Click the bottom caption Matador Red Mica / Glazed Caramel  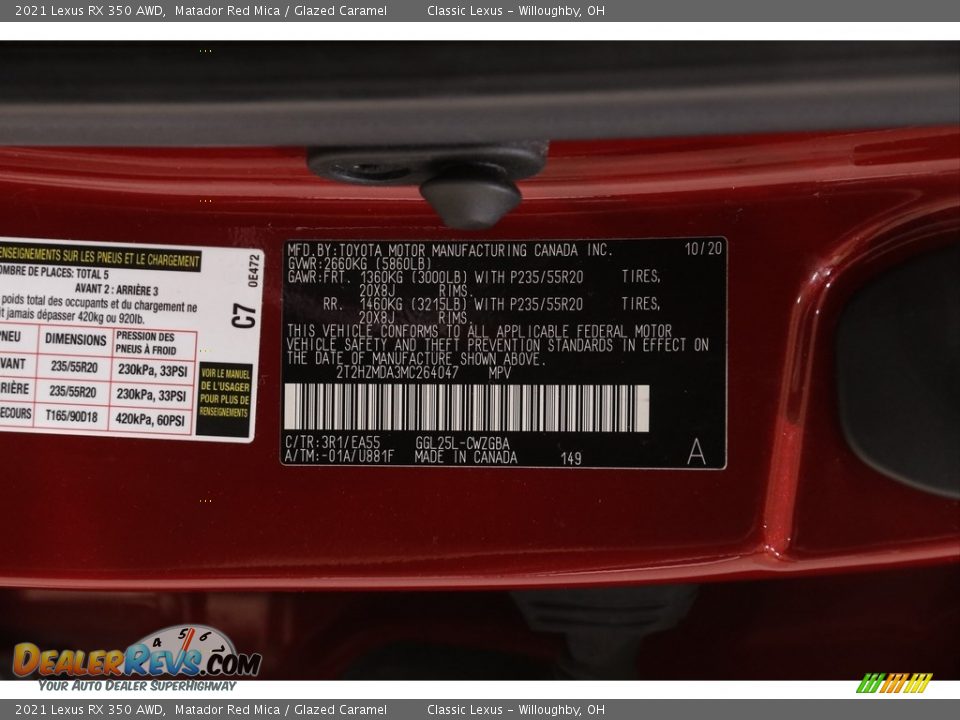(280, 710)
